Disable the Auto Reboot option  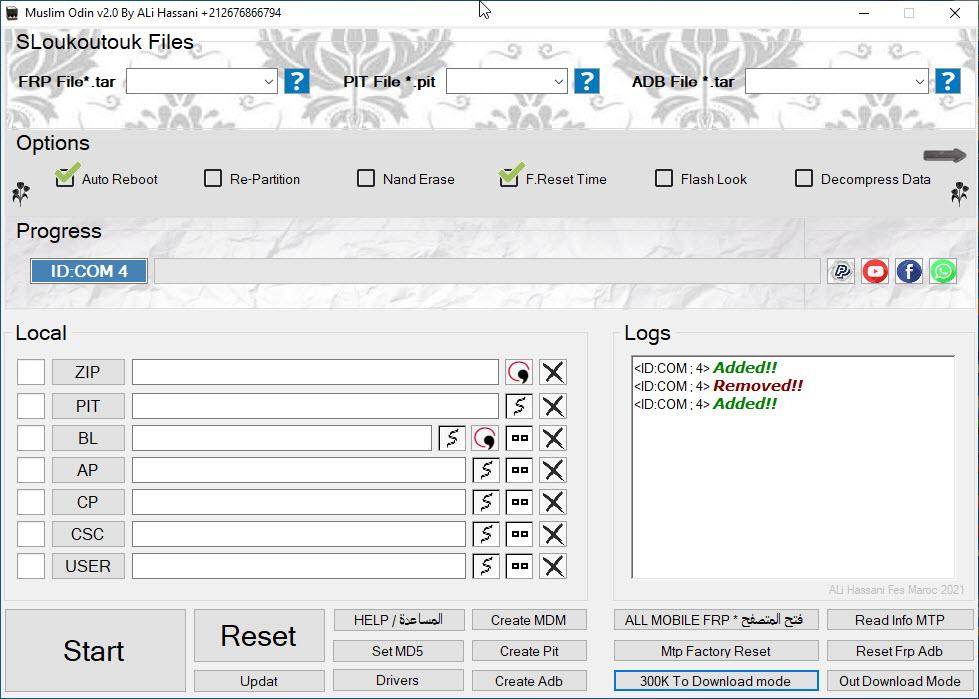[x=65, y=178]
